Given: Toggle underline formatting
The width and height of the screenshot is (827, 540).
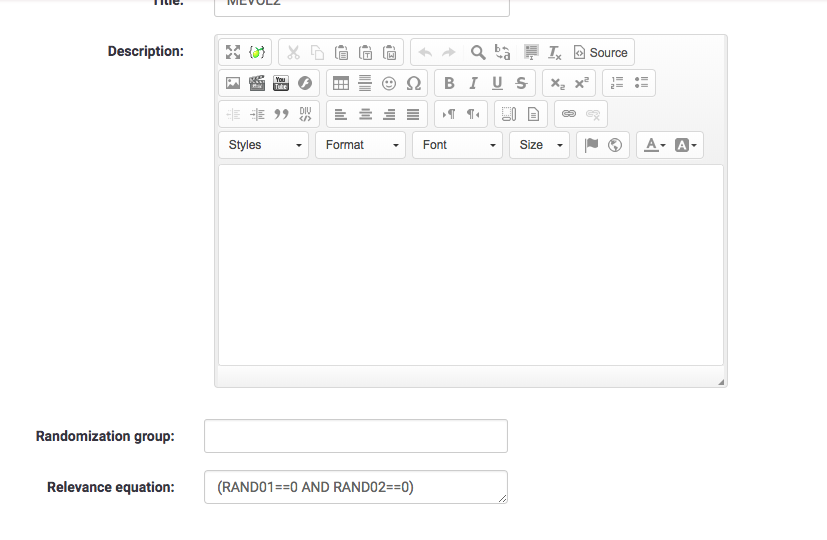Looking at the screenshot, I should click(497, 83).
